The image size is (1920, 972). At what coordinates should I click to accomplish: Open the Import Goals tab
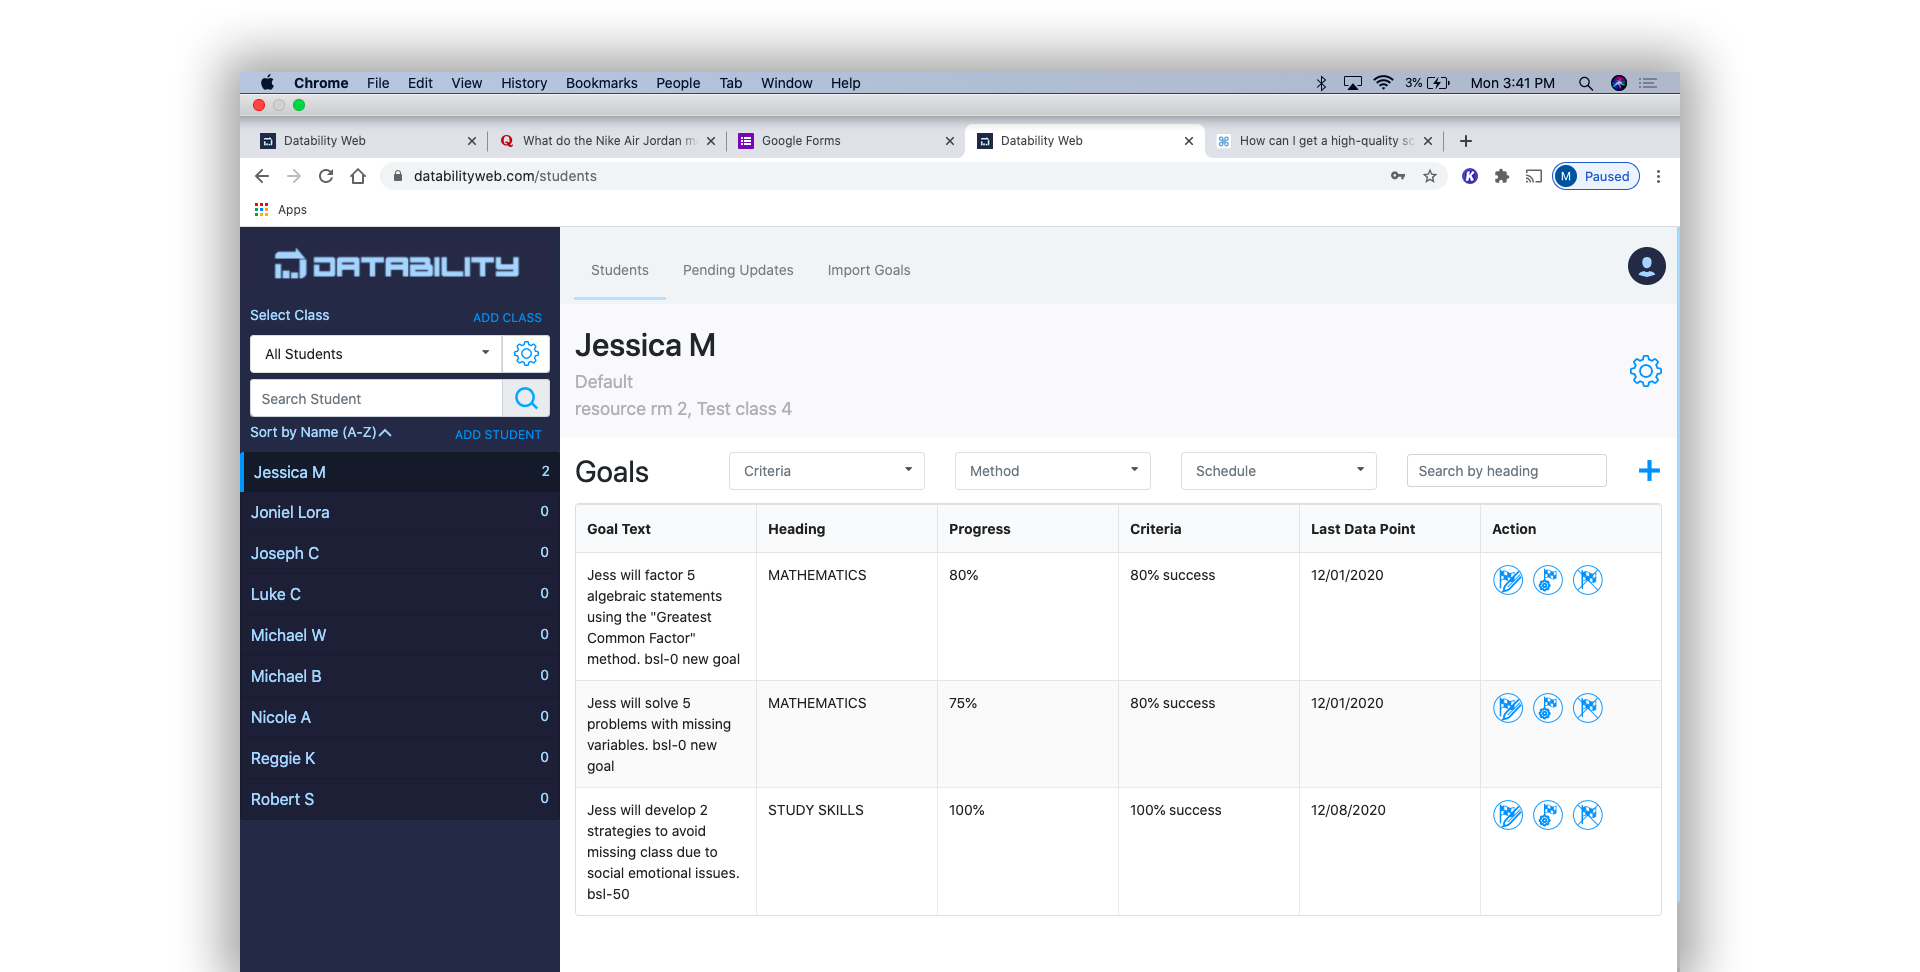868,270
